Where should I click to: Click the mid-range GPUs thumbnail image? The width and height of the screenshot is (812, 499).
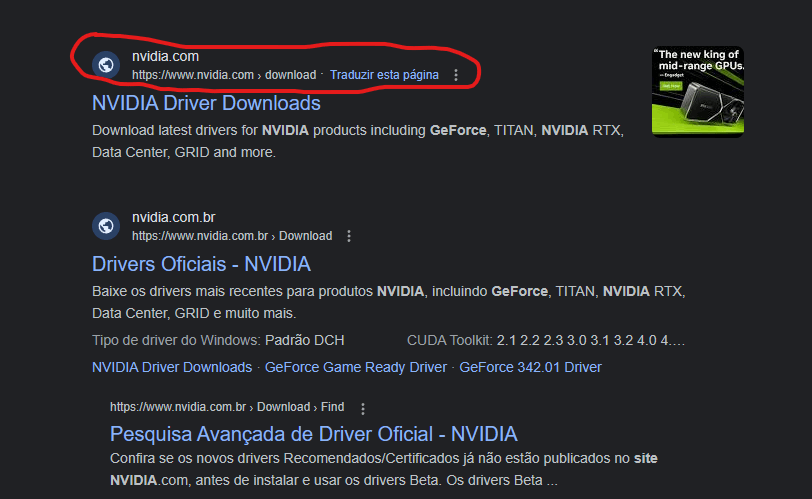coord(698,92)
